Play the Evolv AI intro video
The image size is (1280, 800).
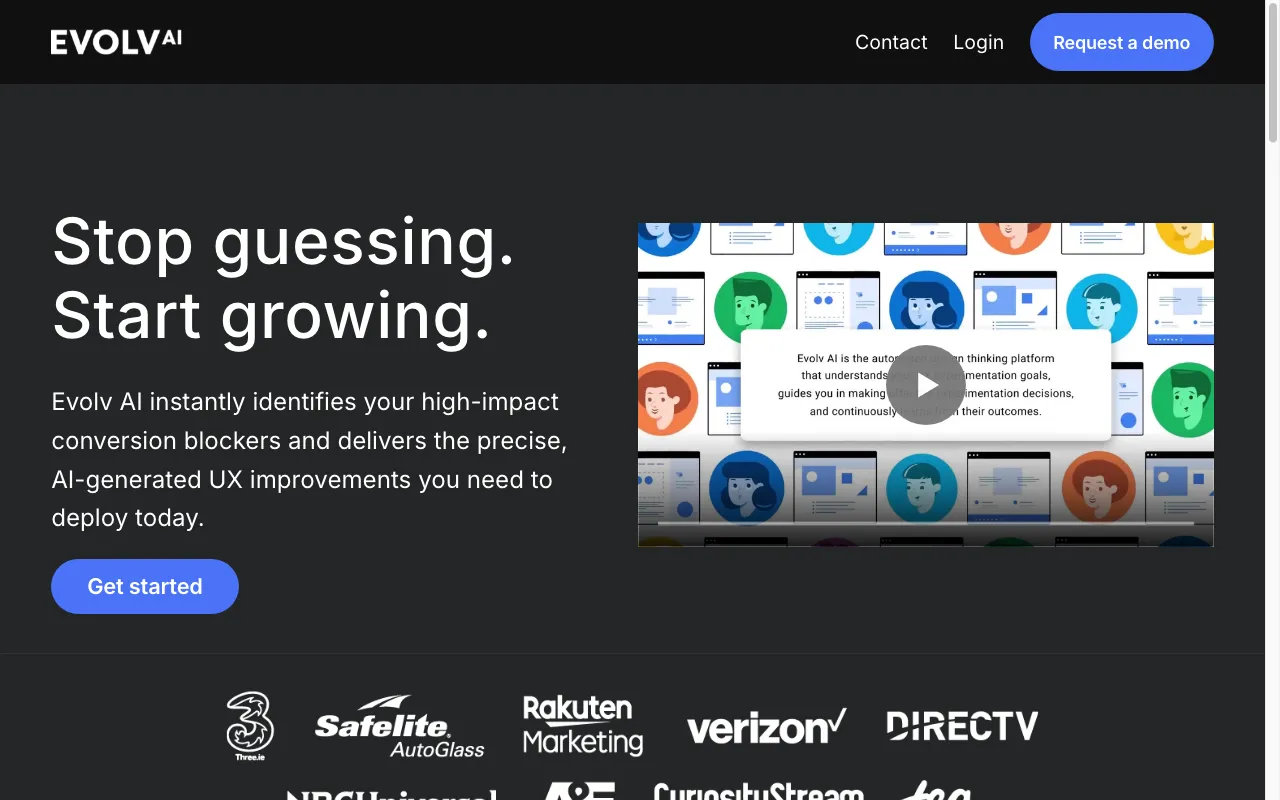pyautogui.click(x=926, y=385)
